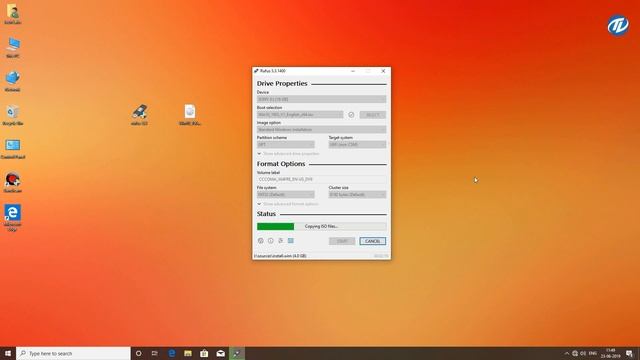Open the Image option dropdown
Screen dimensions: 640x360
tap(322, 129)
